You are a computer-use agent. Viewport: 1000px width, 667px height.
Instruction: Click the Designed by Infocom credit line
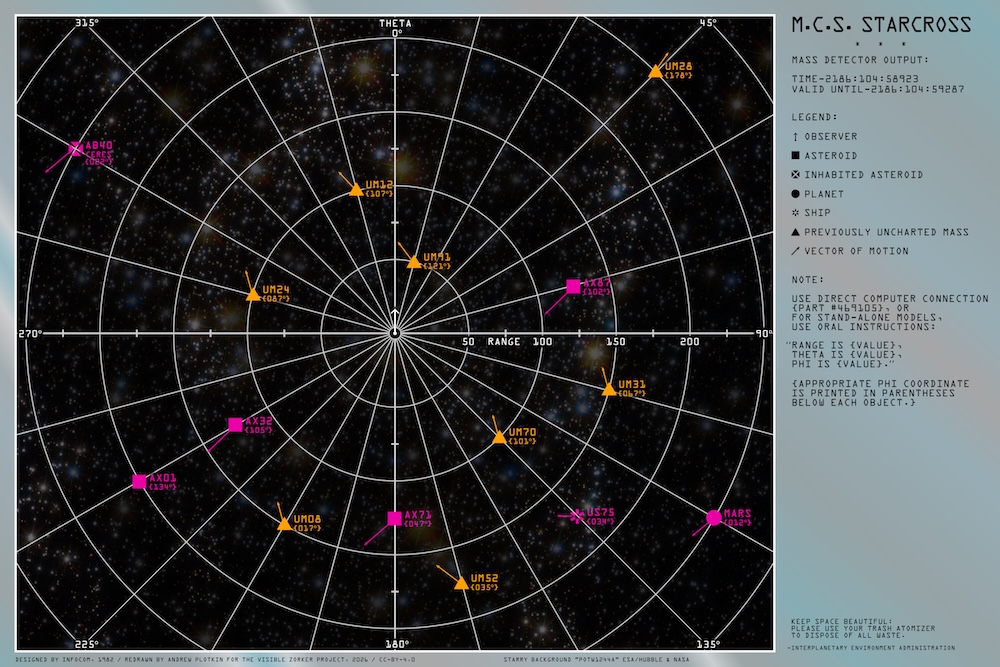[215, 659]
